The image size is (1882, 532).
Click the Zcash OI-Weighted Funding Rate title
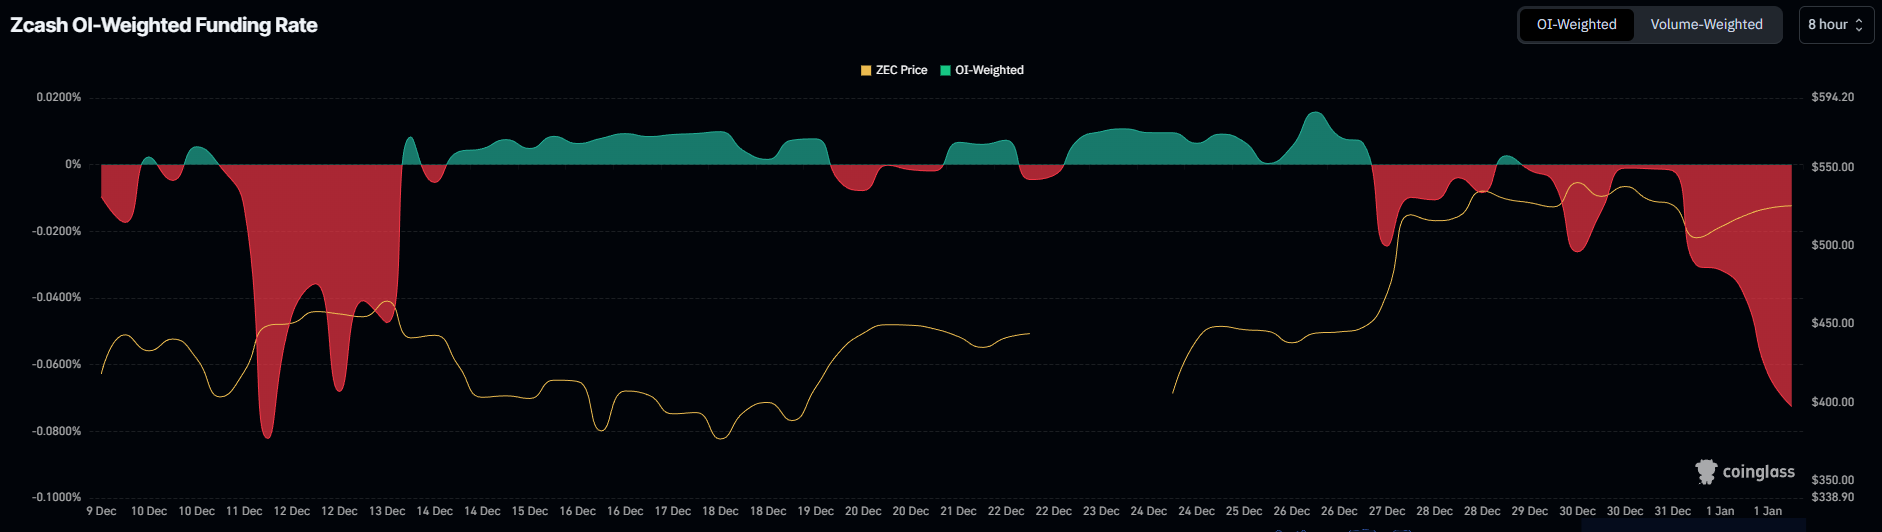coord(164,25)
